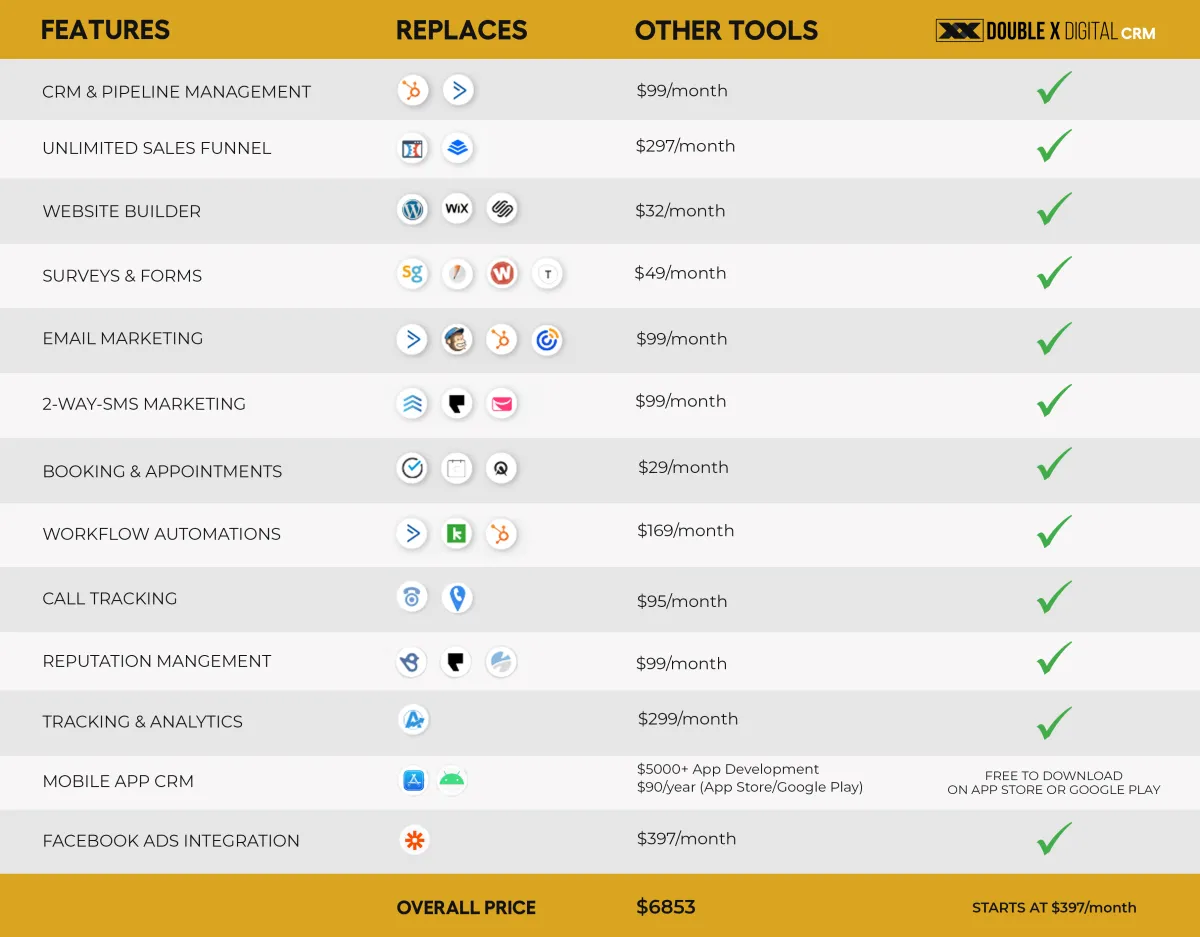This screenshot has width=1200, height=937.
Task: Click the Double X Digital CRM logo
Action: coord(1045,32)
